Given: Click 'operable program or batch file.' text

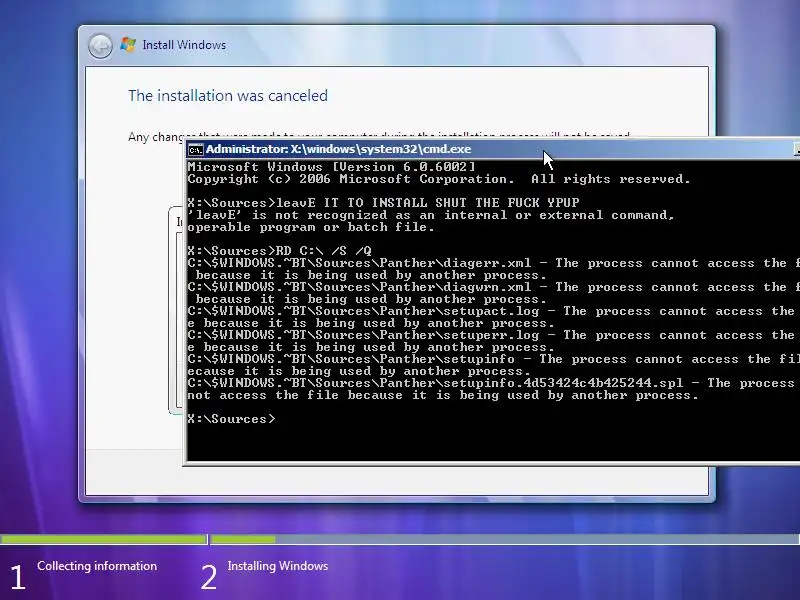Looking at the screenshot, I should point(311,227).
